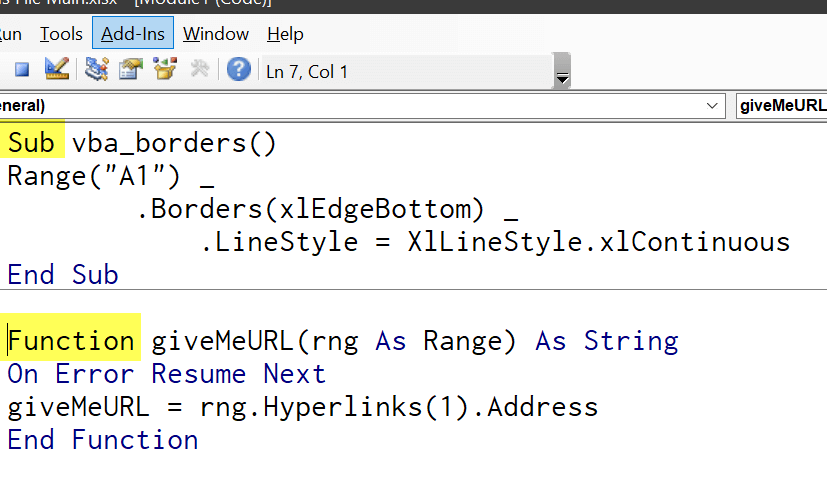
Task: Place cursor on the highlighted Sub keyword
Action: (x=32, y=143)
